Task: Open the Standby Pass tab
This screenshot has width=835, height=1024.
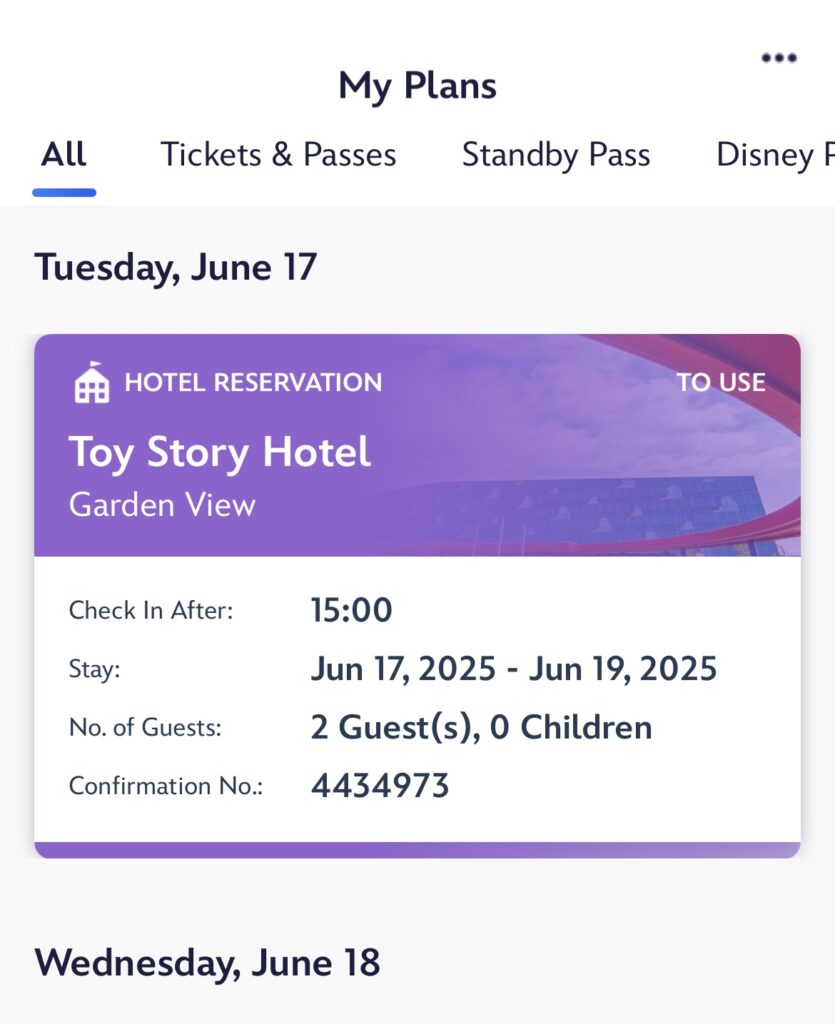Action: pyautogui.click(x=556, y=155)
